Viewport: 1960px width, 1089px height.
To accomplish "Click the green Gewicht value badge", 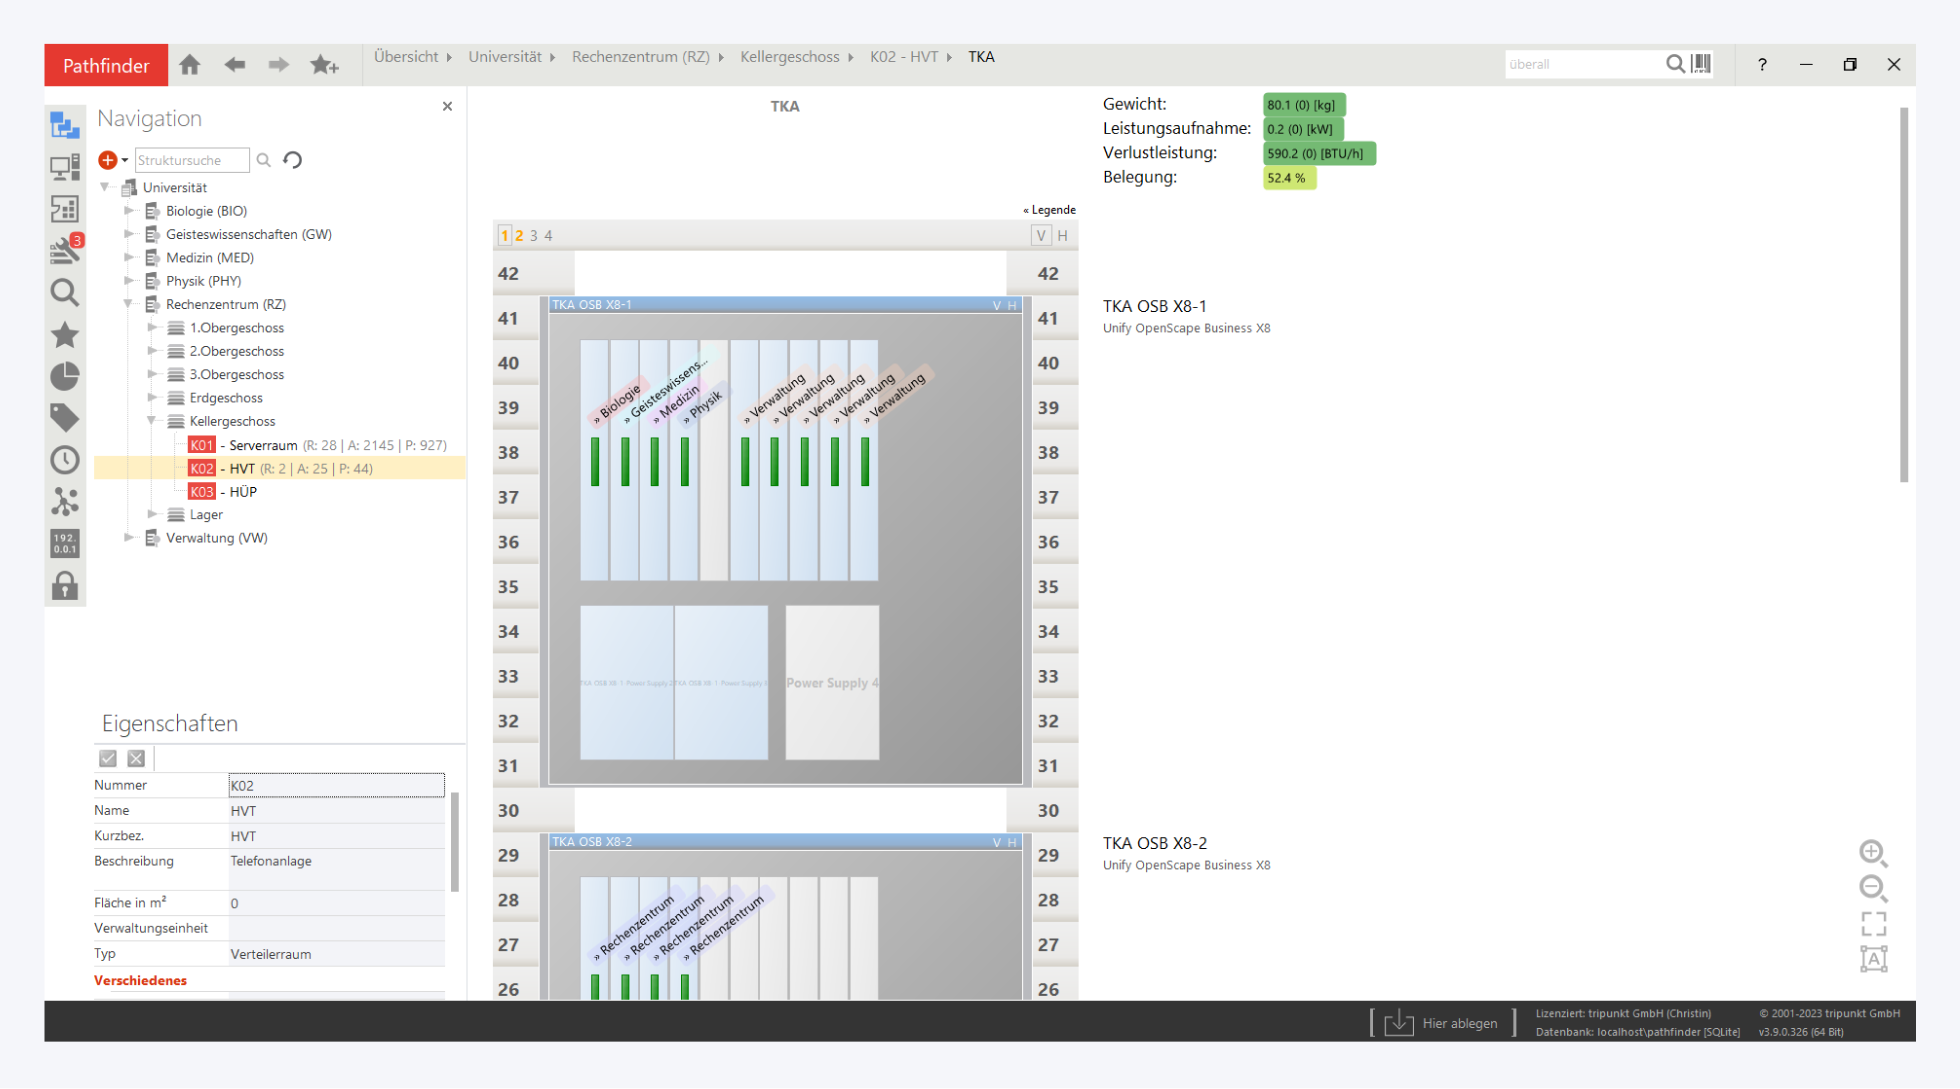I will click(1303, 105).
